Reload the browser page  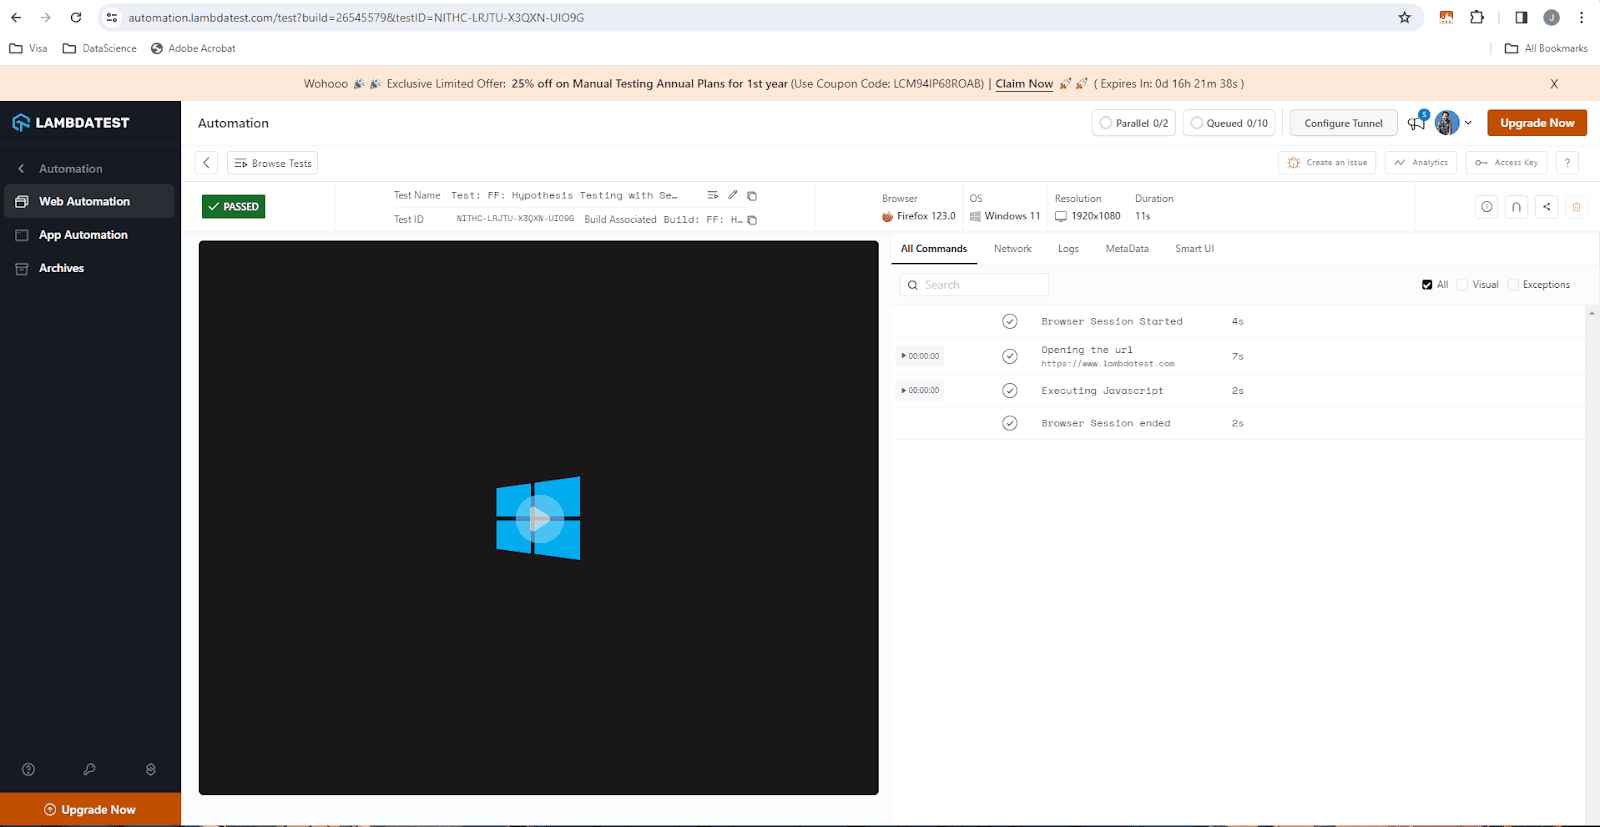point(76,17)
